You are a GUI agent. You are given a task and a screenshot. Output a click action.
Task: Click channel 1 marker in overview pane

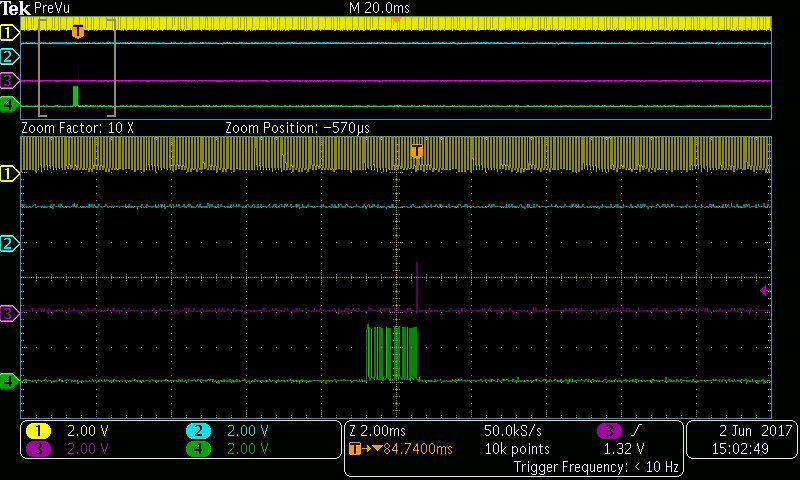click(9, 33)
